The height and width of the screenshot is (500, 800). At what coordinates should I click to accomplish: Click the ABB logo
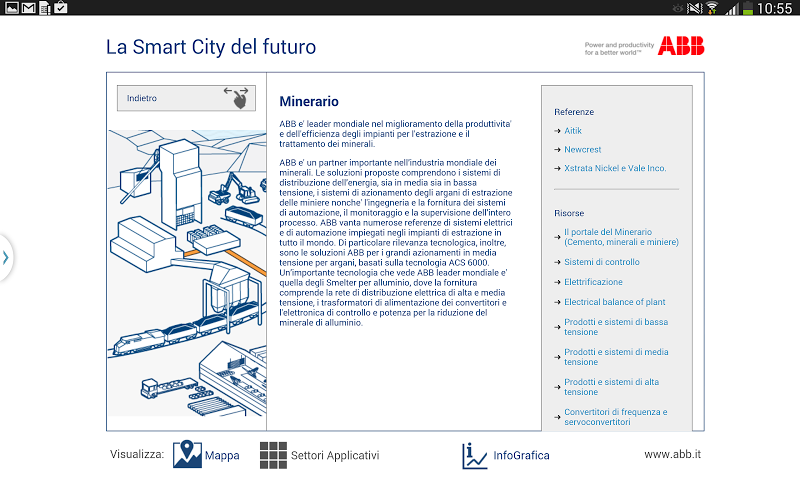(x=681, y=46)
